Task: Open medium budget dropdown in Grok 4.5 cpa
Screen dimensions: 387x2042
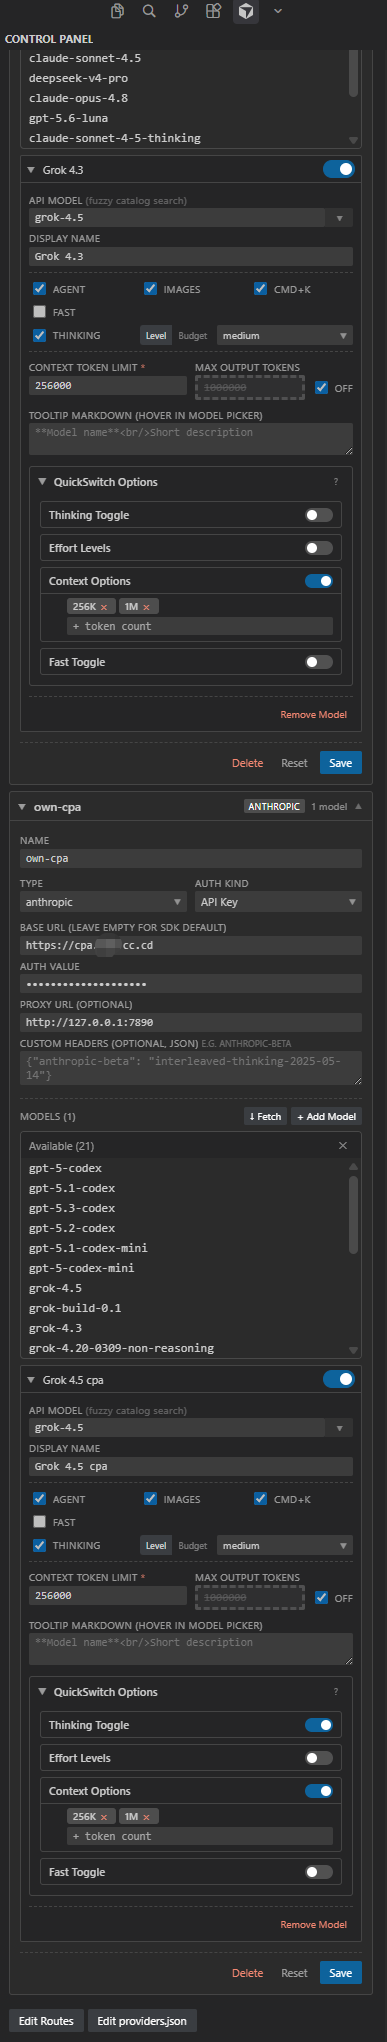Action: (285, 1546)
